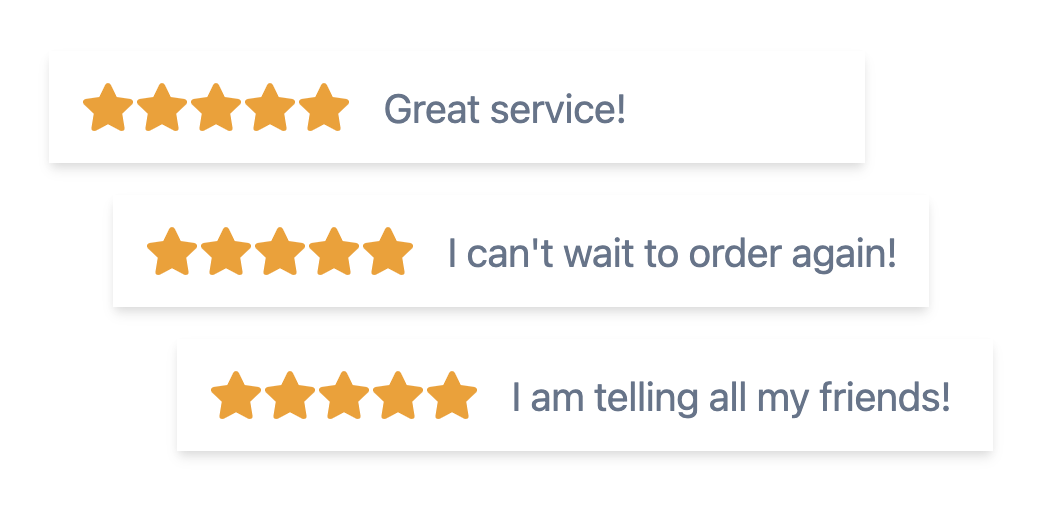
Task: Click the fifth star next to "Great service!"
Action: point(324,108)
